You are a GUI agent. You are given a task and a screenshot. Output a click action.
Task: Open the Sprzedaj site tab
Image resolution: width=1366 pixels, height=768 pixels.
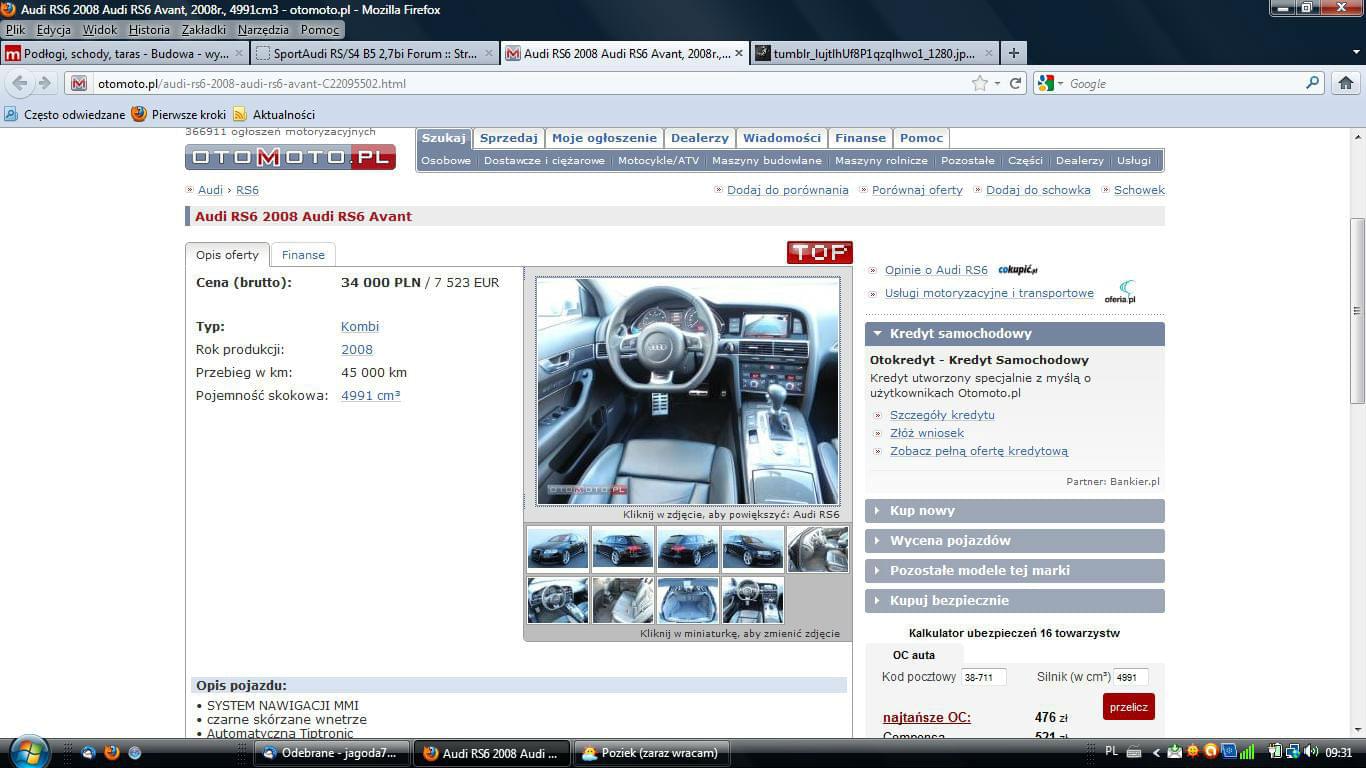tap(508, 138)
